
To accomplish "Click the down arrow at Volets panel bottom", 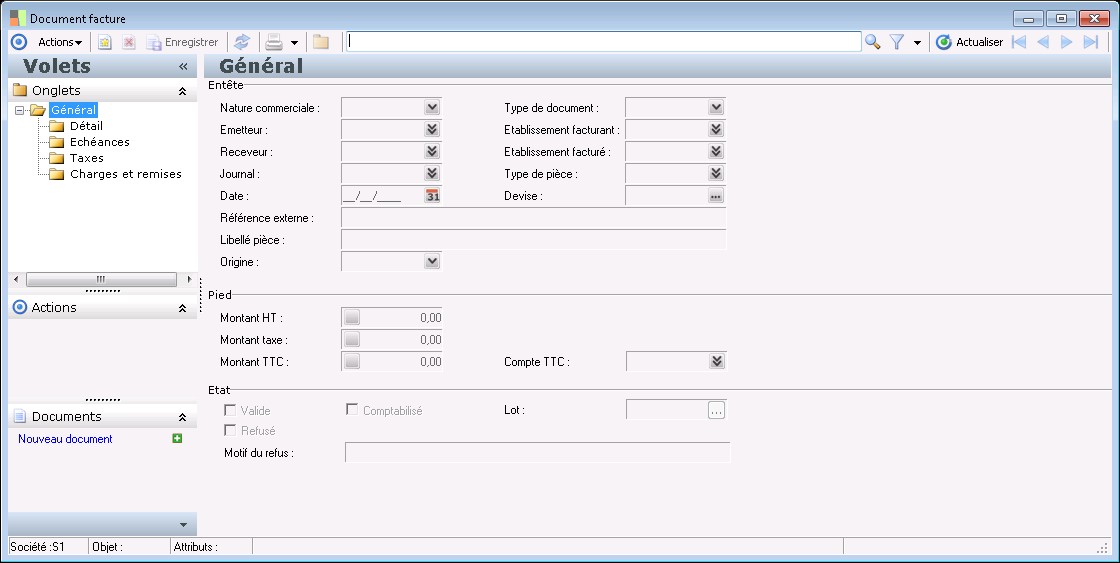I will point(183,525).
